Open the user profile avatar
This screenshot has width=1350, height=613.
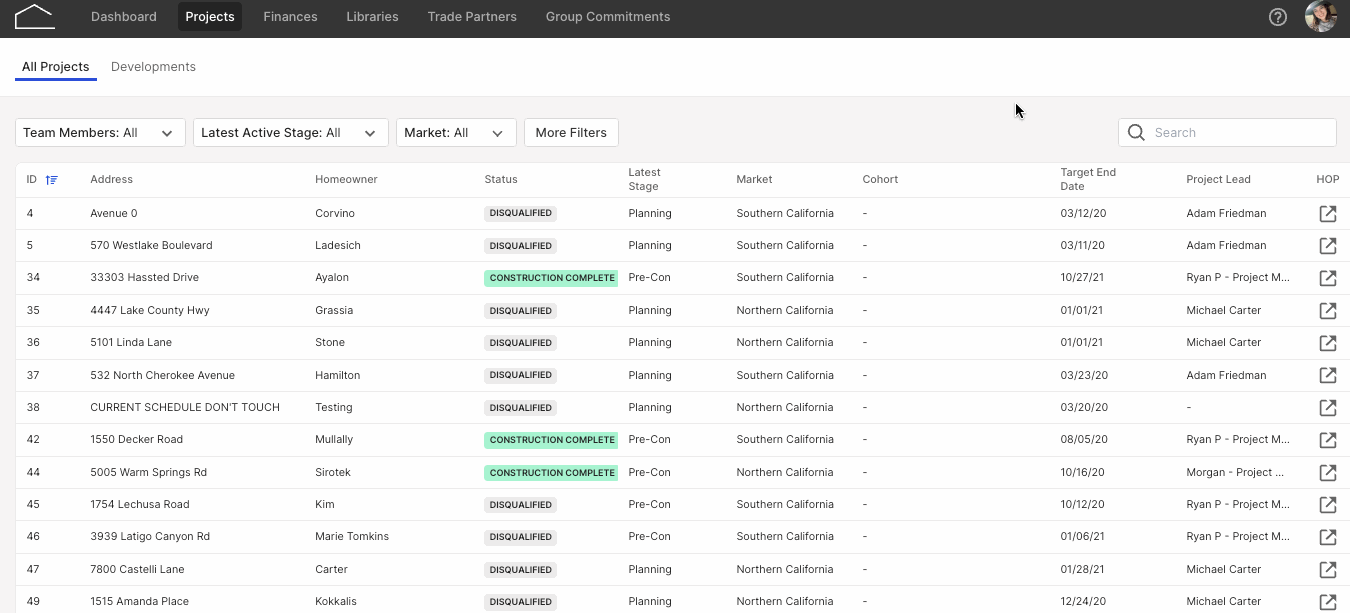pyautogui.click(x=1321, y=17)
